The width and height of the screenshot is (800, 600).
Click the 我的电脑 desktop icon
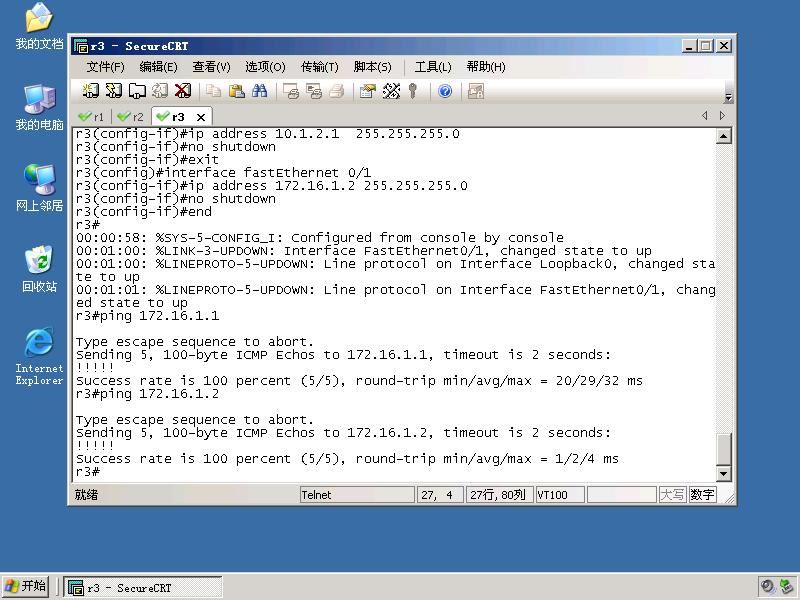coord(39,108)
